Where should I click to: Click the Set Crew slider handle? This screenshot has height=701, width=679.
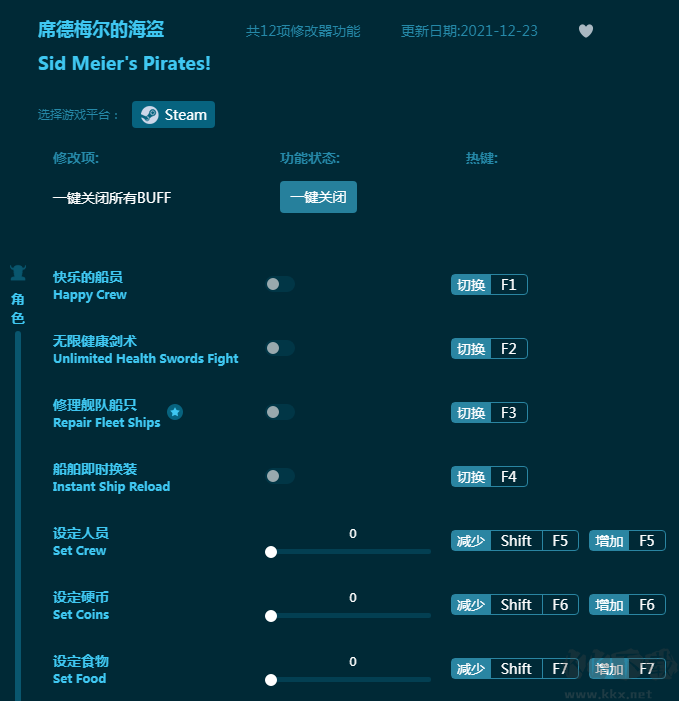[271, 552]
